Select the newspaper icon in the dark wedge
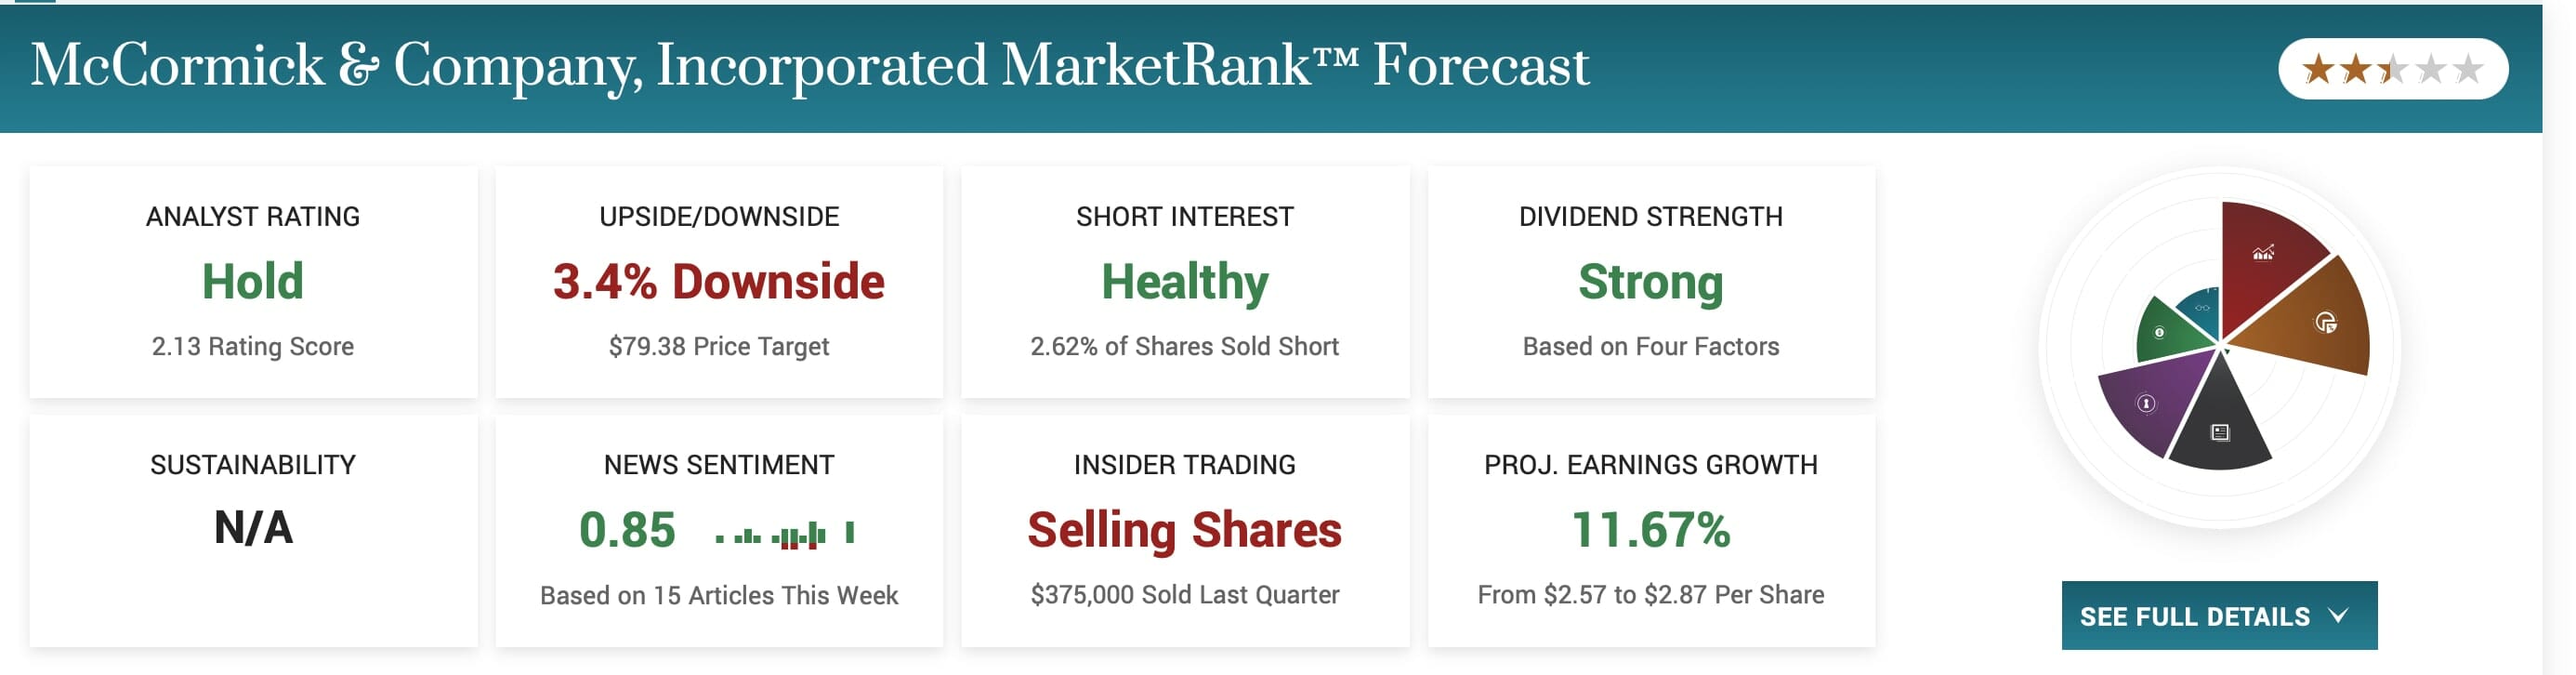Image resolution: width=2576 pixels, height=675 pixels. [2220, 432]
